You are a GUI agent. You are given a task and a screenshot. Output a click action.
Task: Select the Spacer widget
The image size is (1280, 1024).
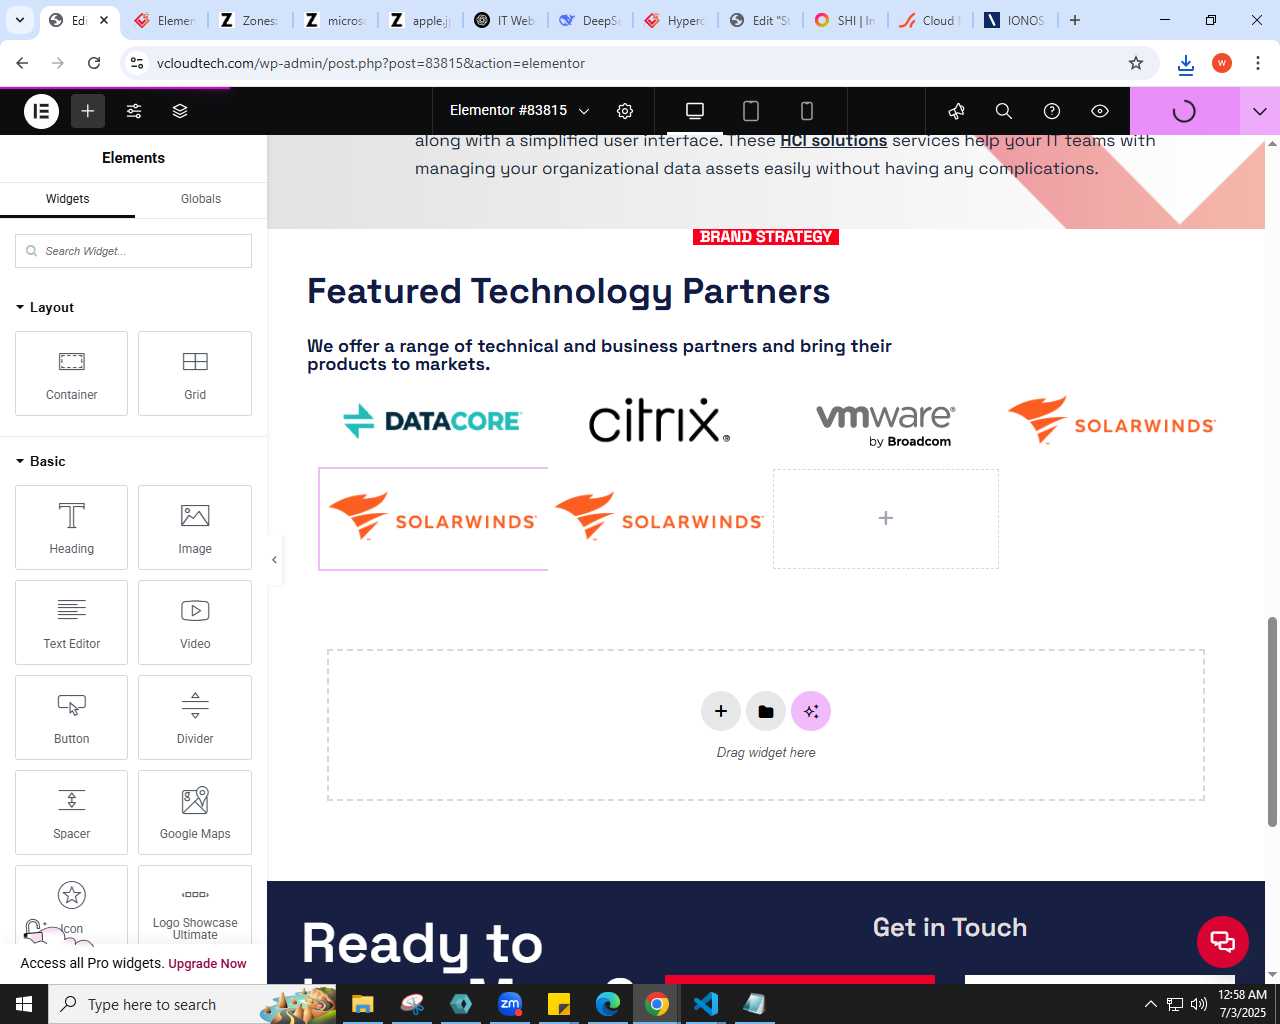pyautogui.click(x=71, y=812)
